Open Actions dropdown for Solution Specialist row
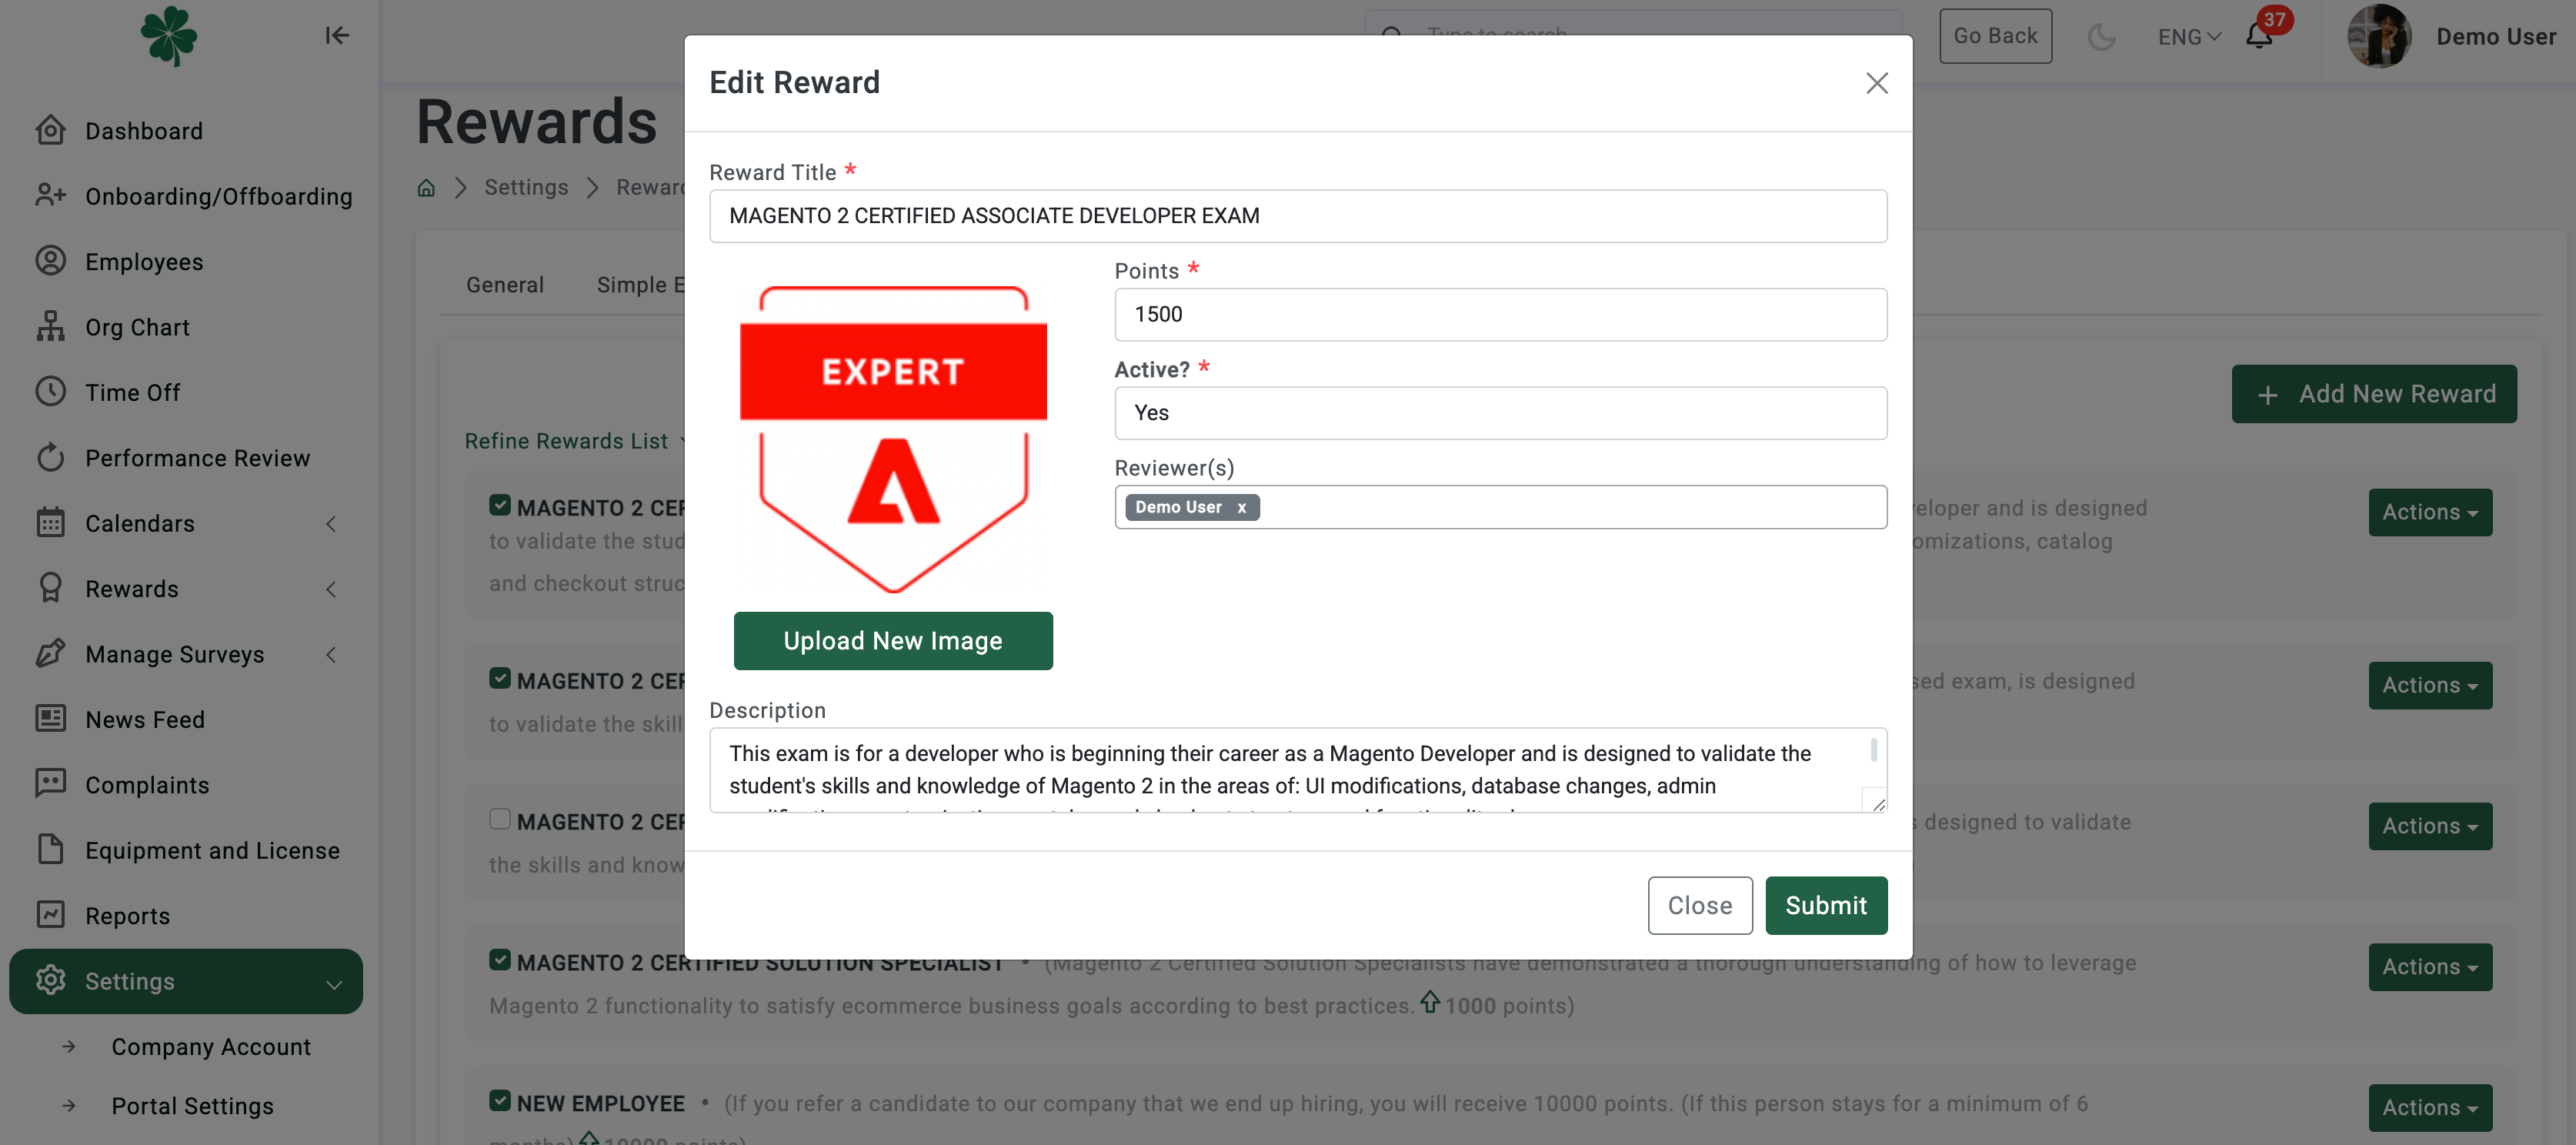The width and height of the screenshot is (2576, 1145). [x=2429, y=967]
